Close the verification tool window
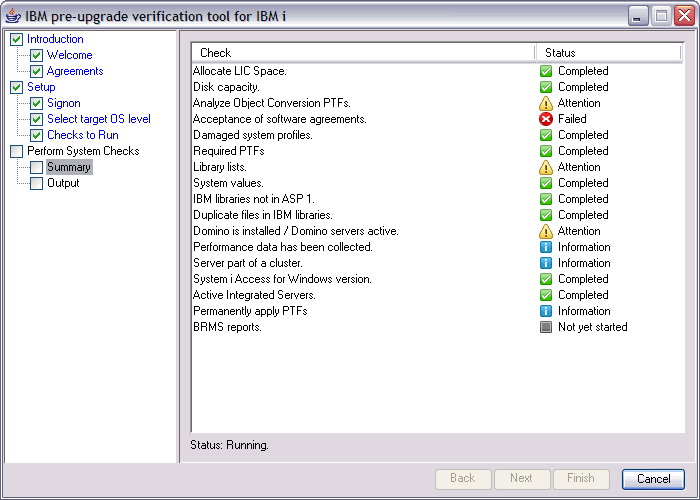The width and height of the screenshot is (700, 500). click(x=683, y=17)
